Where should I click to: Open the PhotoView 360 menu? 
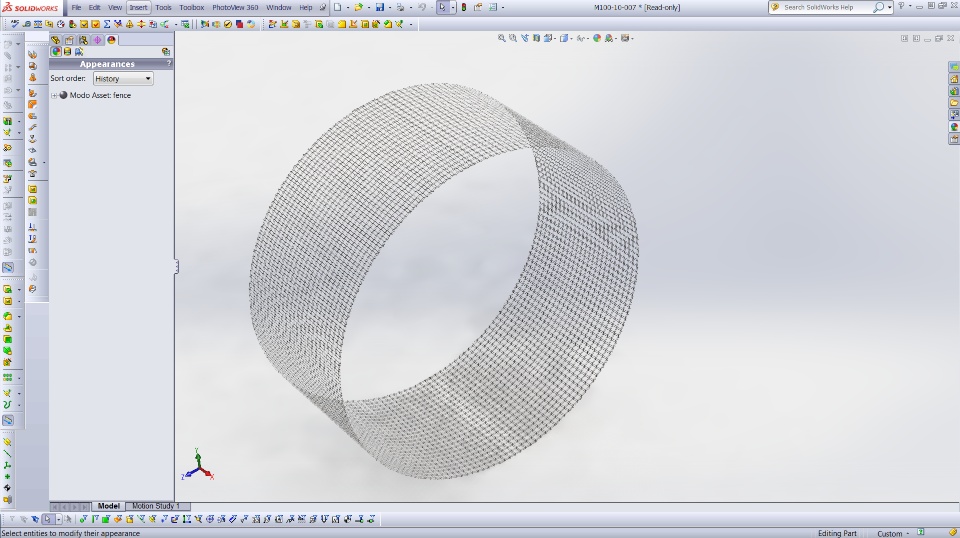(x=235, y=7)
